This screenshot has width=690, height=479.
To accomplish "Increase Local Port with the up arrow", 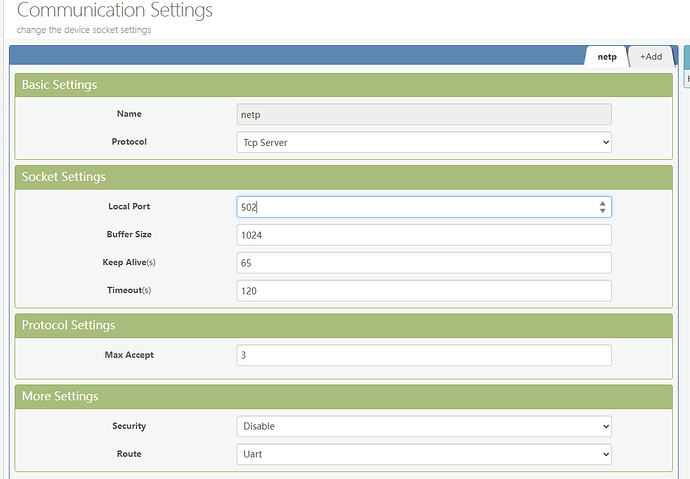I will pyautogui.click(x=602, y=203).
